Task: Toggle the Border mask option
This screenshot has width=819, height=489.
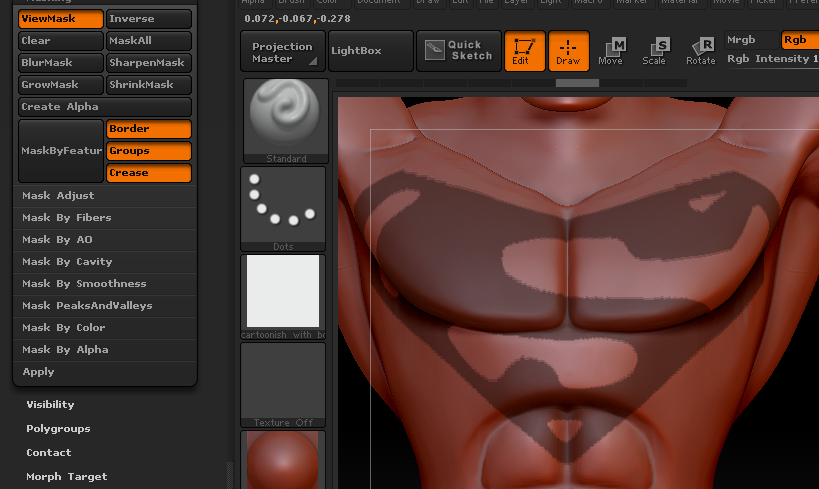Action: click(149, 129)
